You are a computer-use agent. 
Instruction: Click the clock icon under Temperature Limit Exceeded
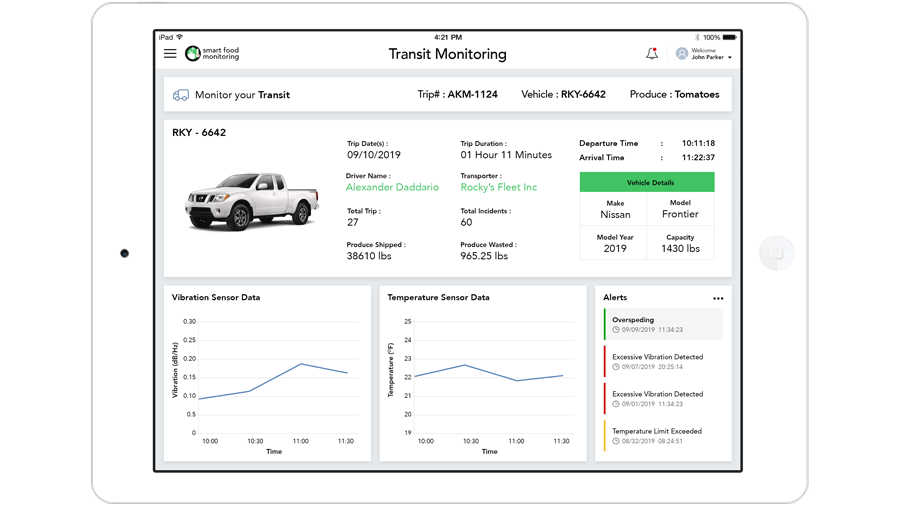(x=616, y=441)
